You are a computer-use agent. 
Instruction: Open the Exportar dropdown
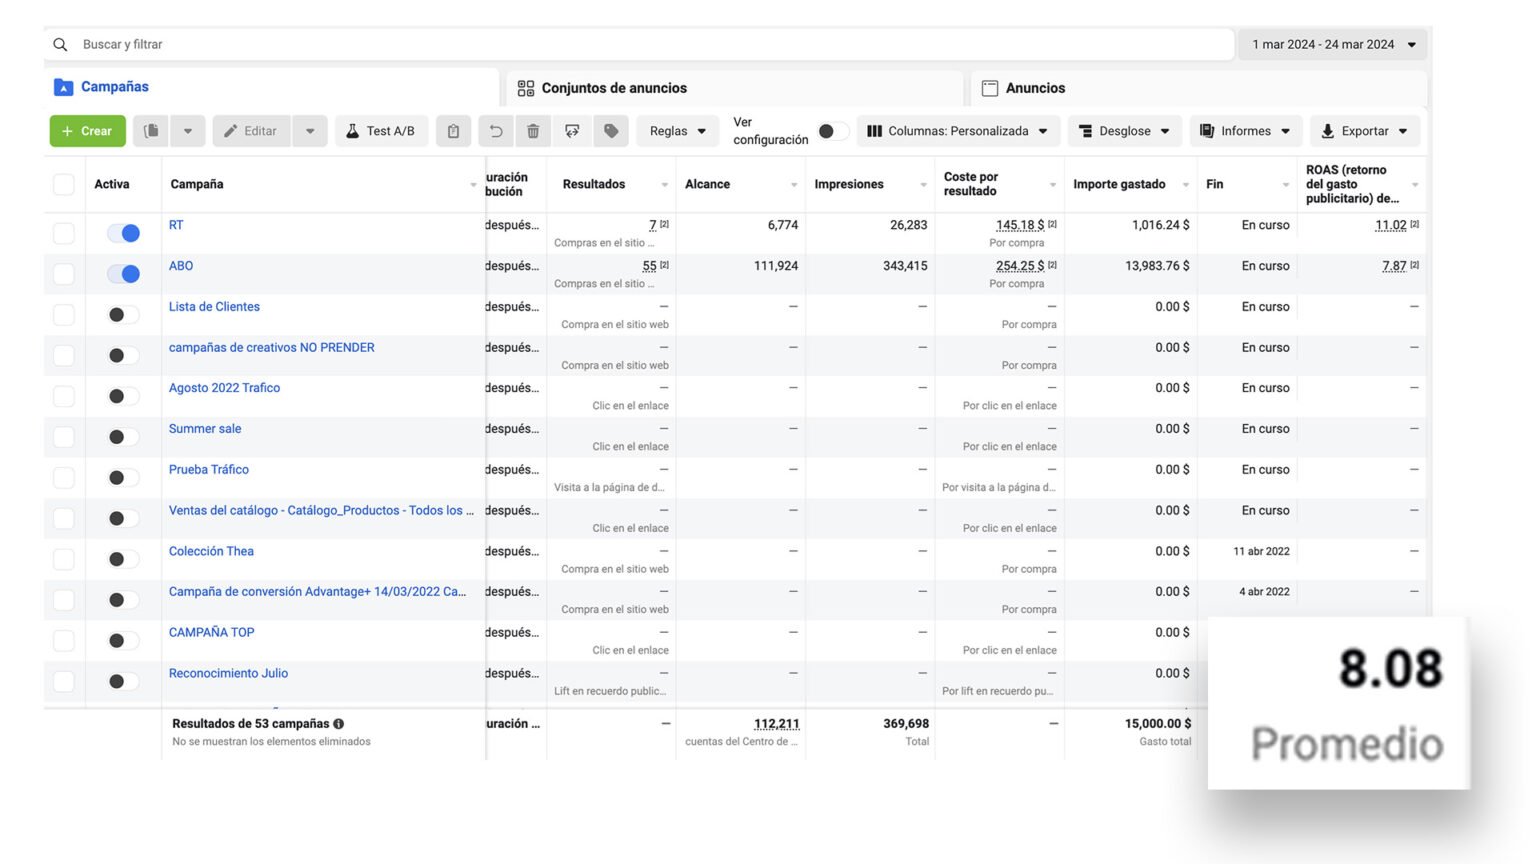pos(1365,131)
